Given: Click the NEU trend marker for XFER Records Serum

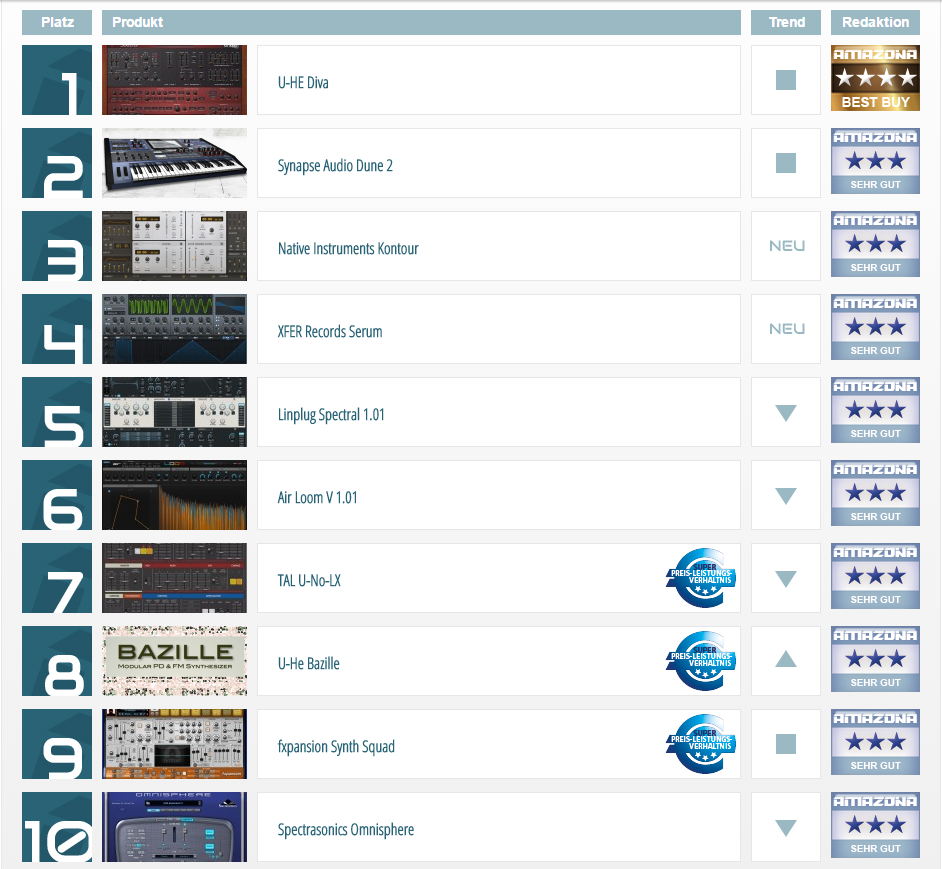Looking at the screenshot, I should (x=786, y=329).
